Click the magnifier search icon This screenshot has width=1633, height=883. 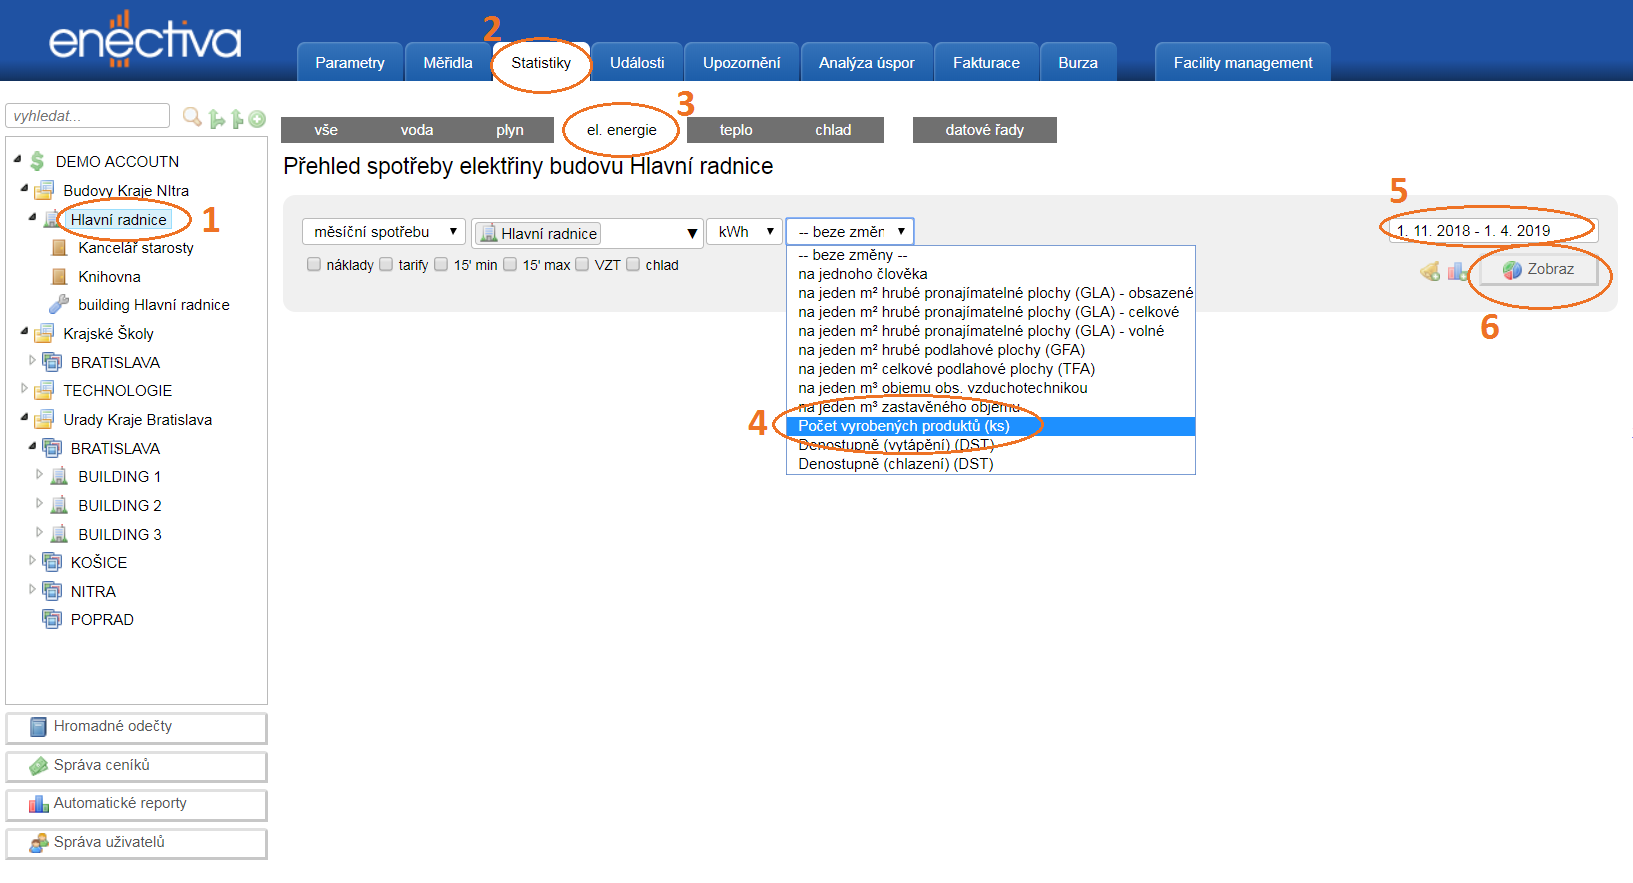pyautogui.click(x=192, y=118)
